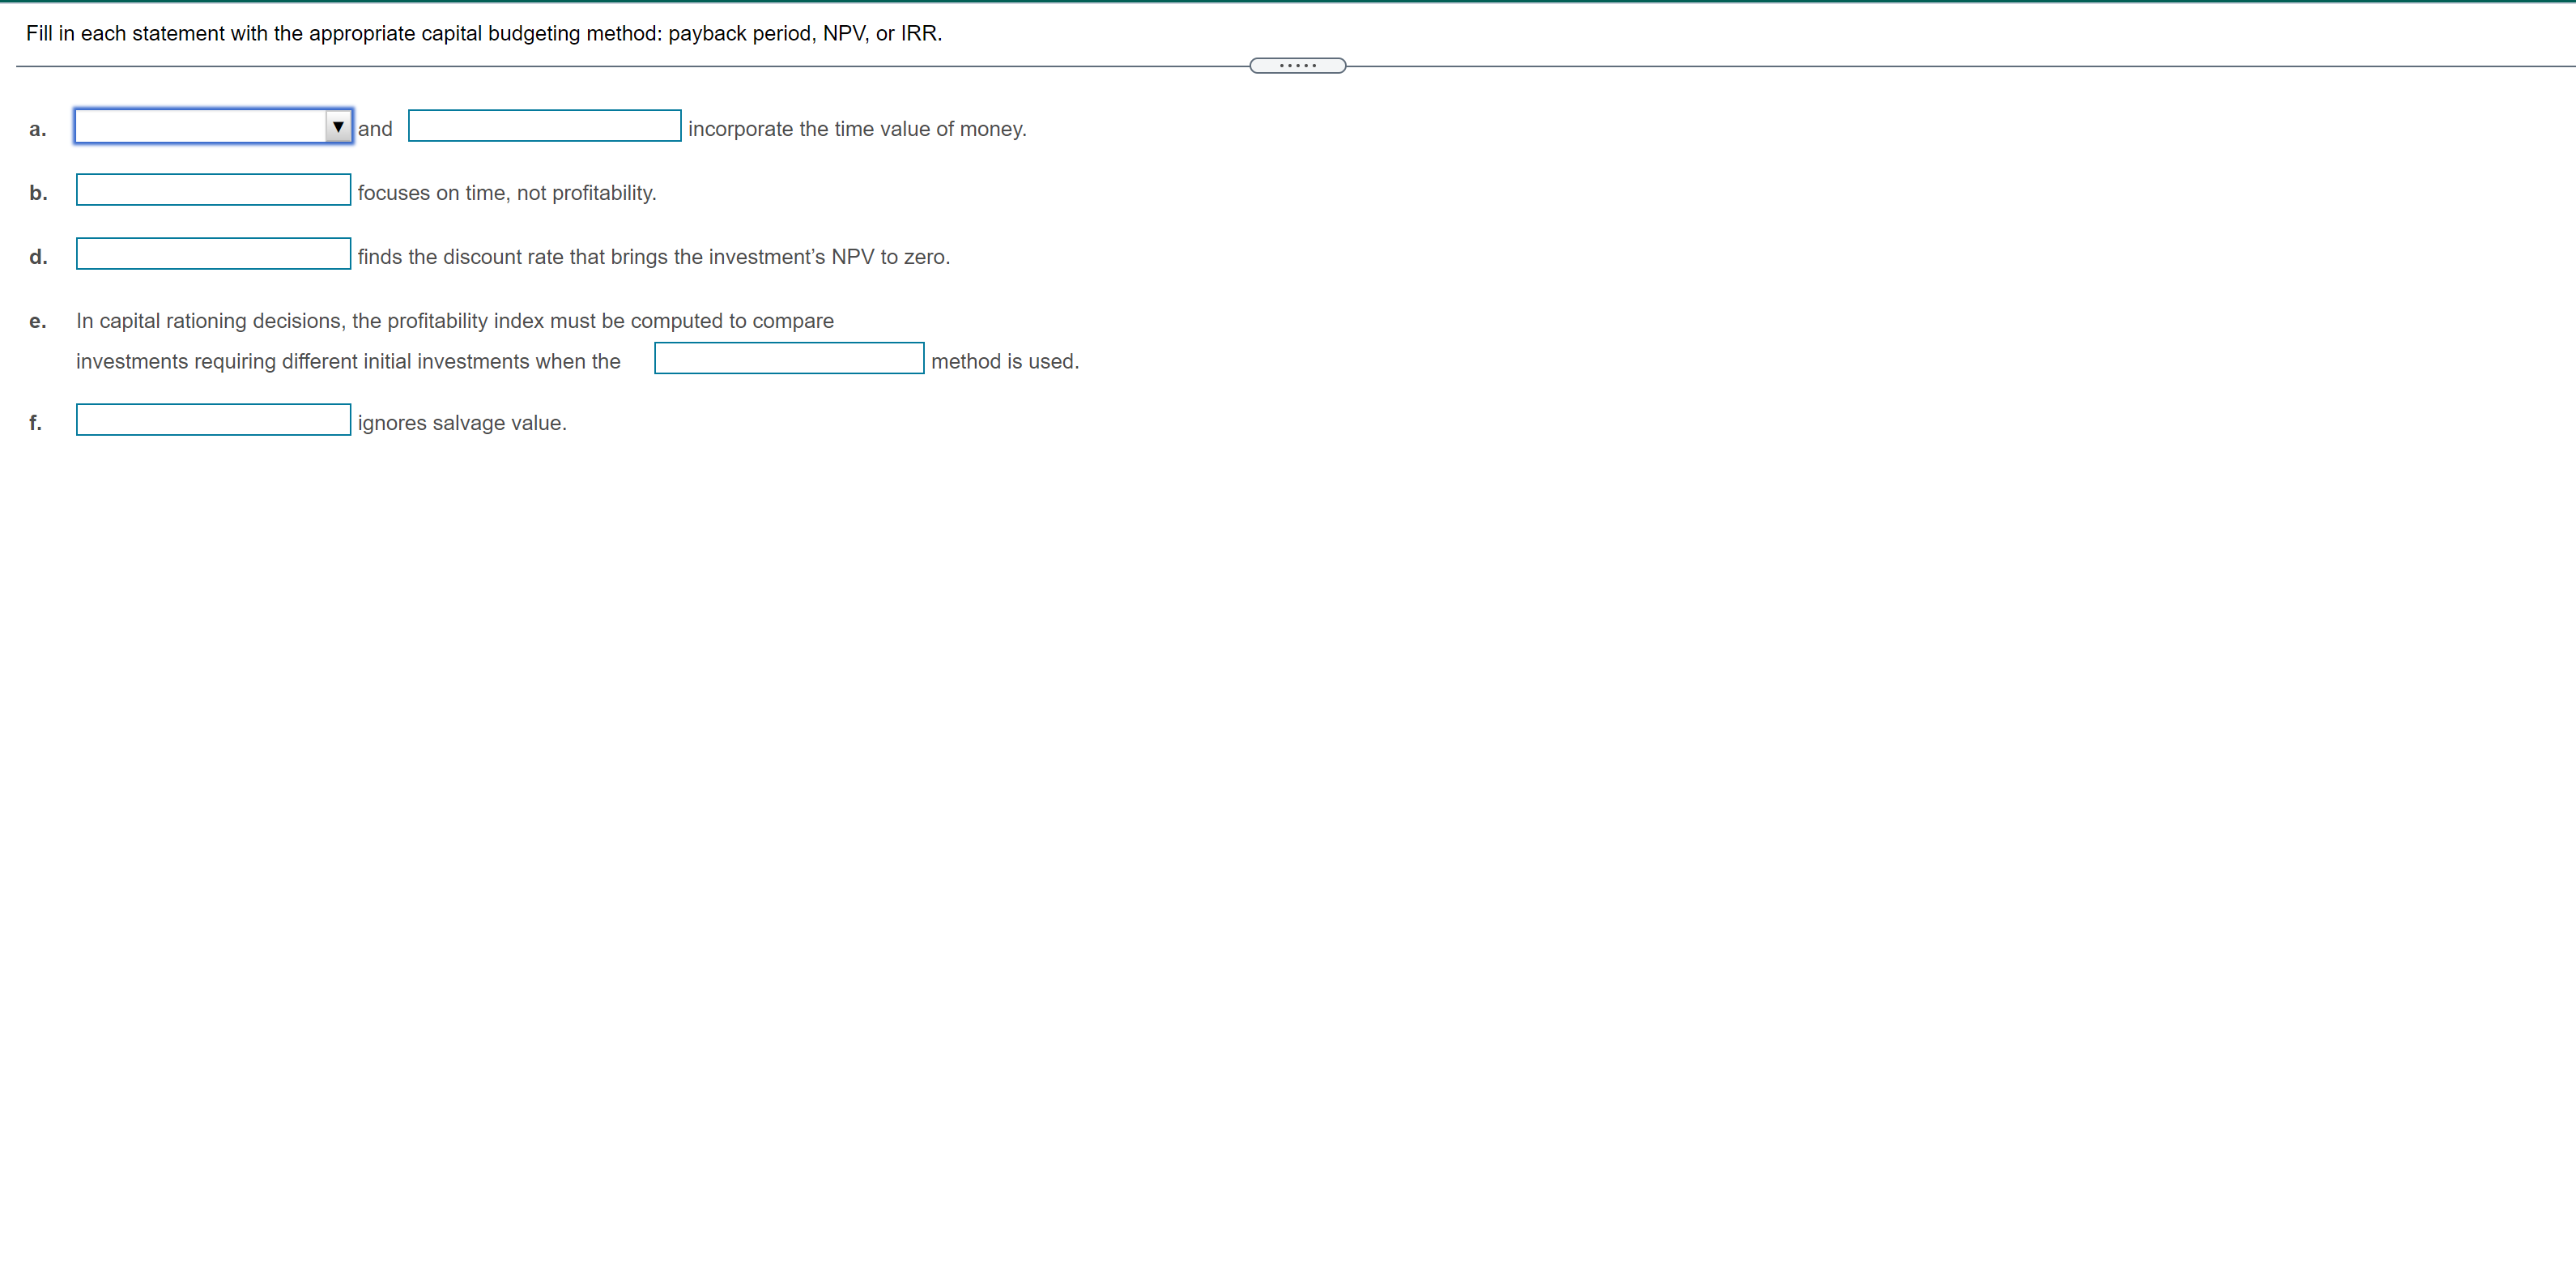Click the bold 'd.' statement label
The height and width of the screenshot is (1266, 2576).
[x=38, y=257]
